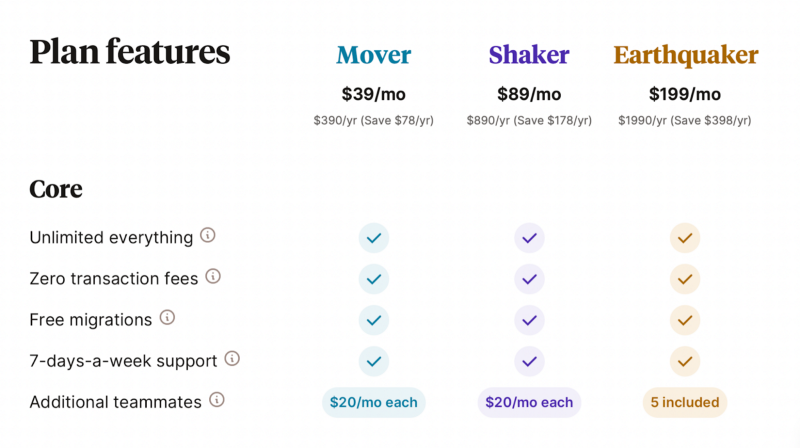Viewport: 800px width, 448px height.
Task: Click Earthquaker checkmark for Free migrations
Action: click(x=685, y=320)
